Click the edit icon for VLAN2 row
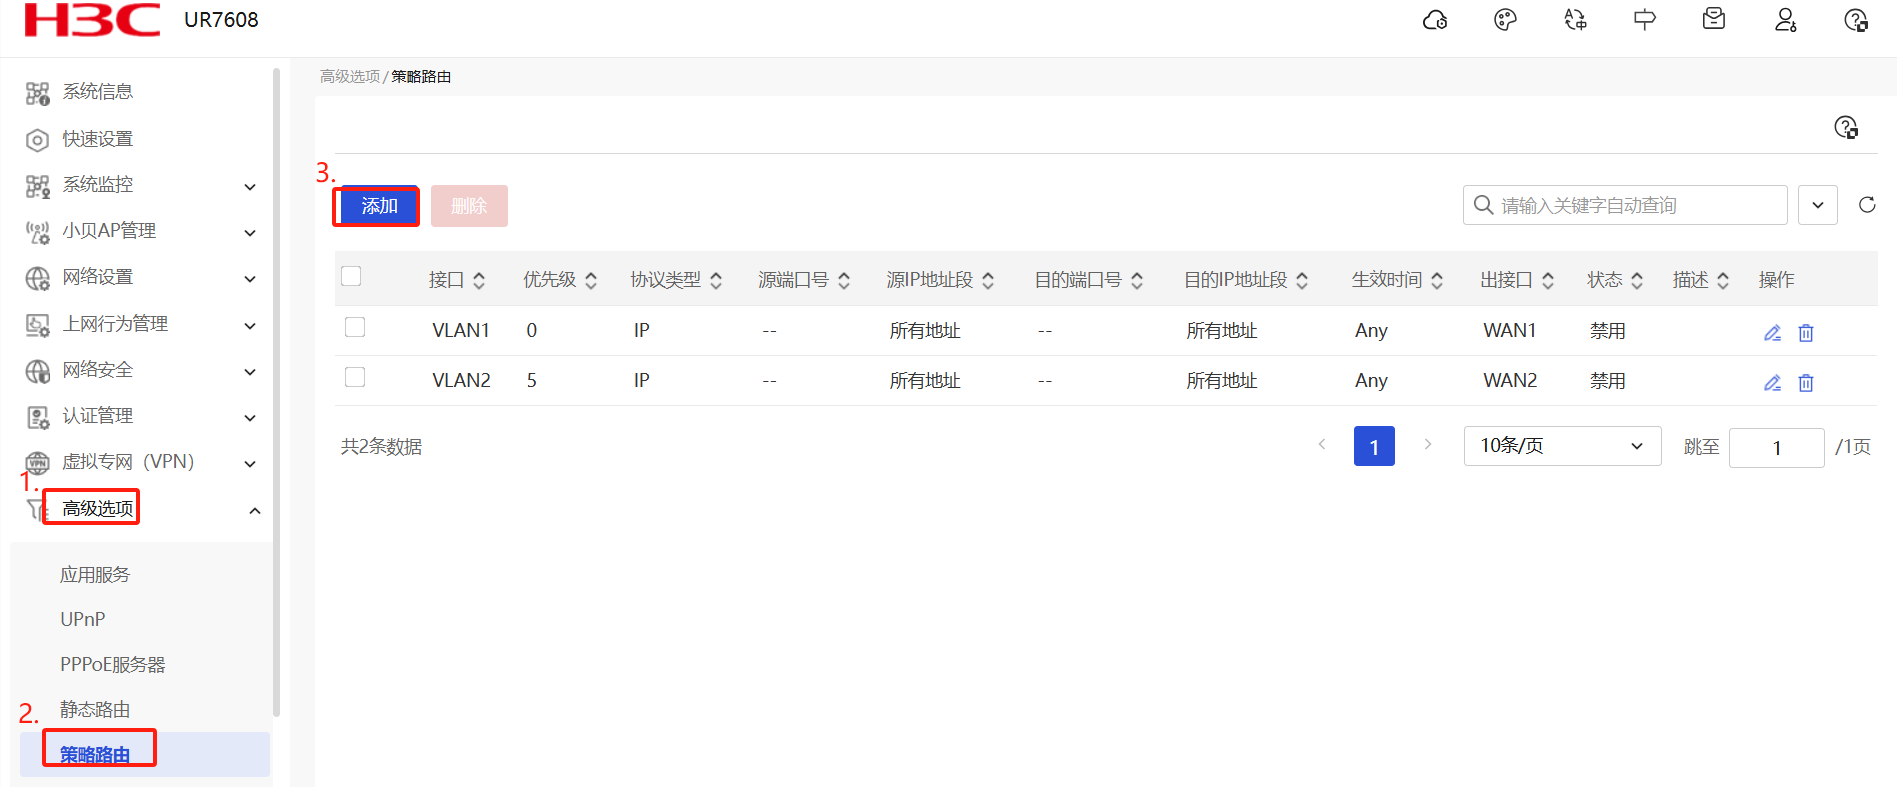The image size is (1897, 787). click(x=1772, y=382)
